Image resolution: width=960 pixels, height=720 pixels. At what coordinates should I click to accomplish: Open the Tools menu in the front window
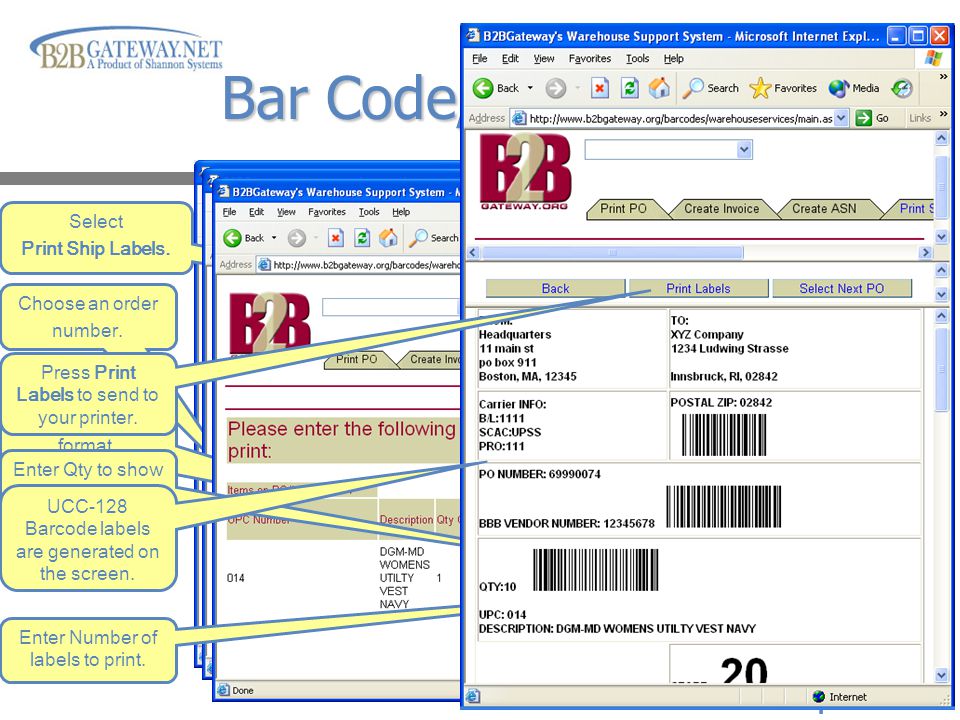[637, 59]
